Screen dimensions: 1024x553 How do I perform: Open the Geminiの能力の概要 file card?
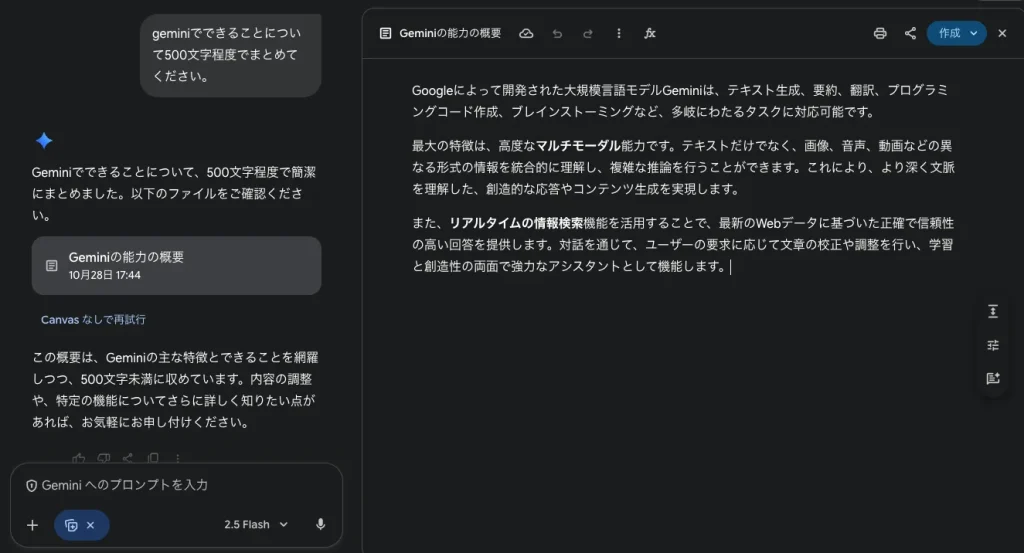[x=176, y=266]
